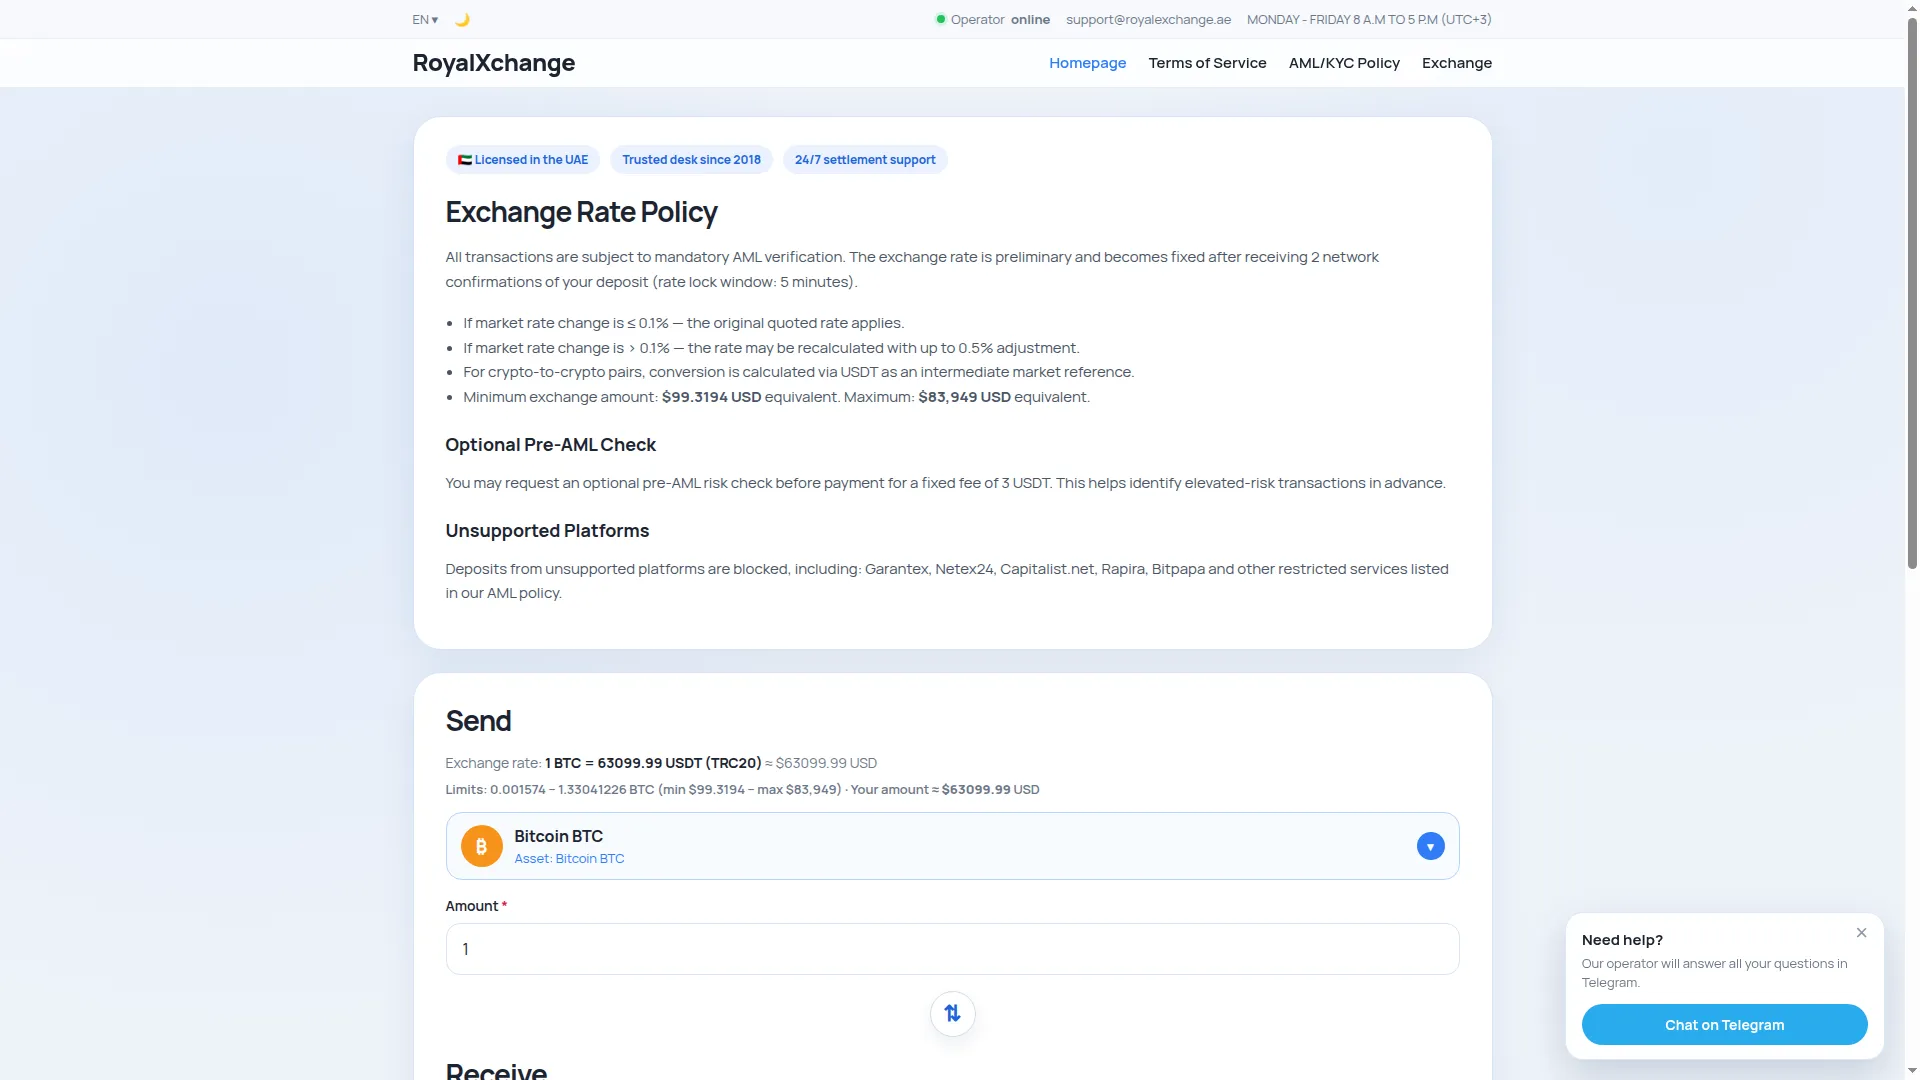Click the page vertical scrollbar
This screenshot has width=1920, height=1080.
point(1912,540)
